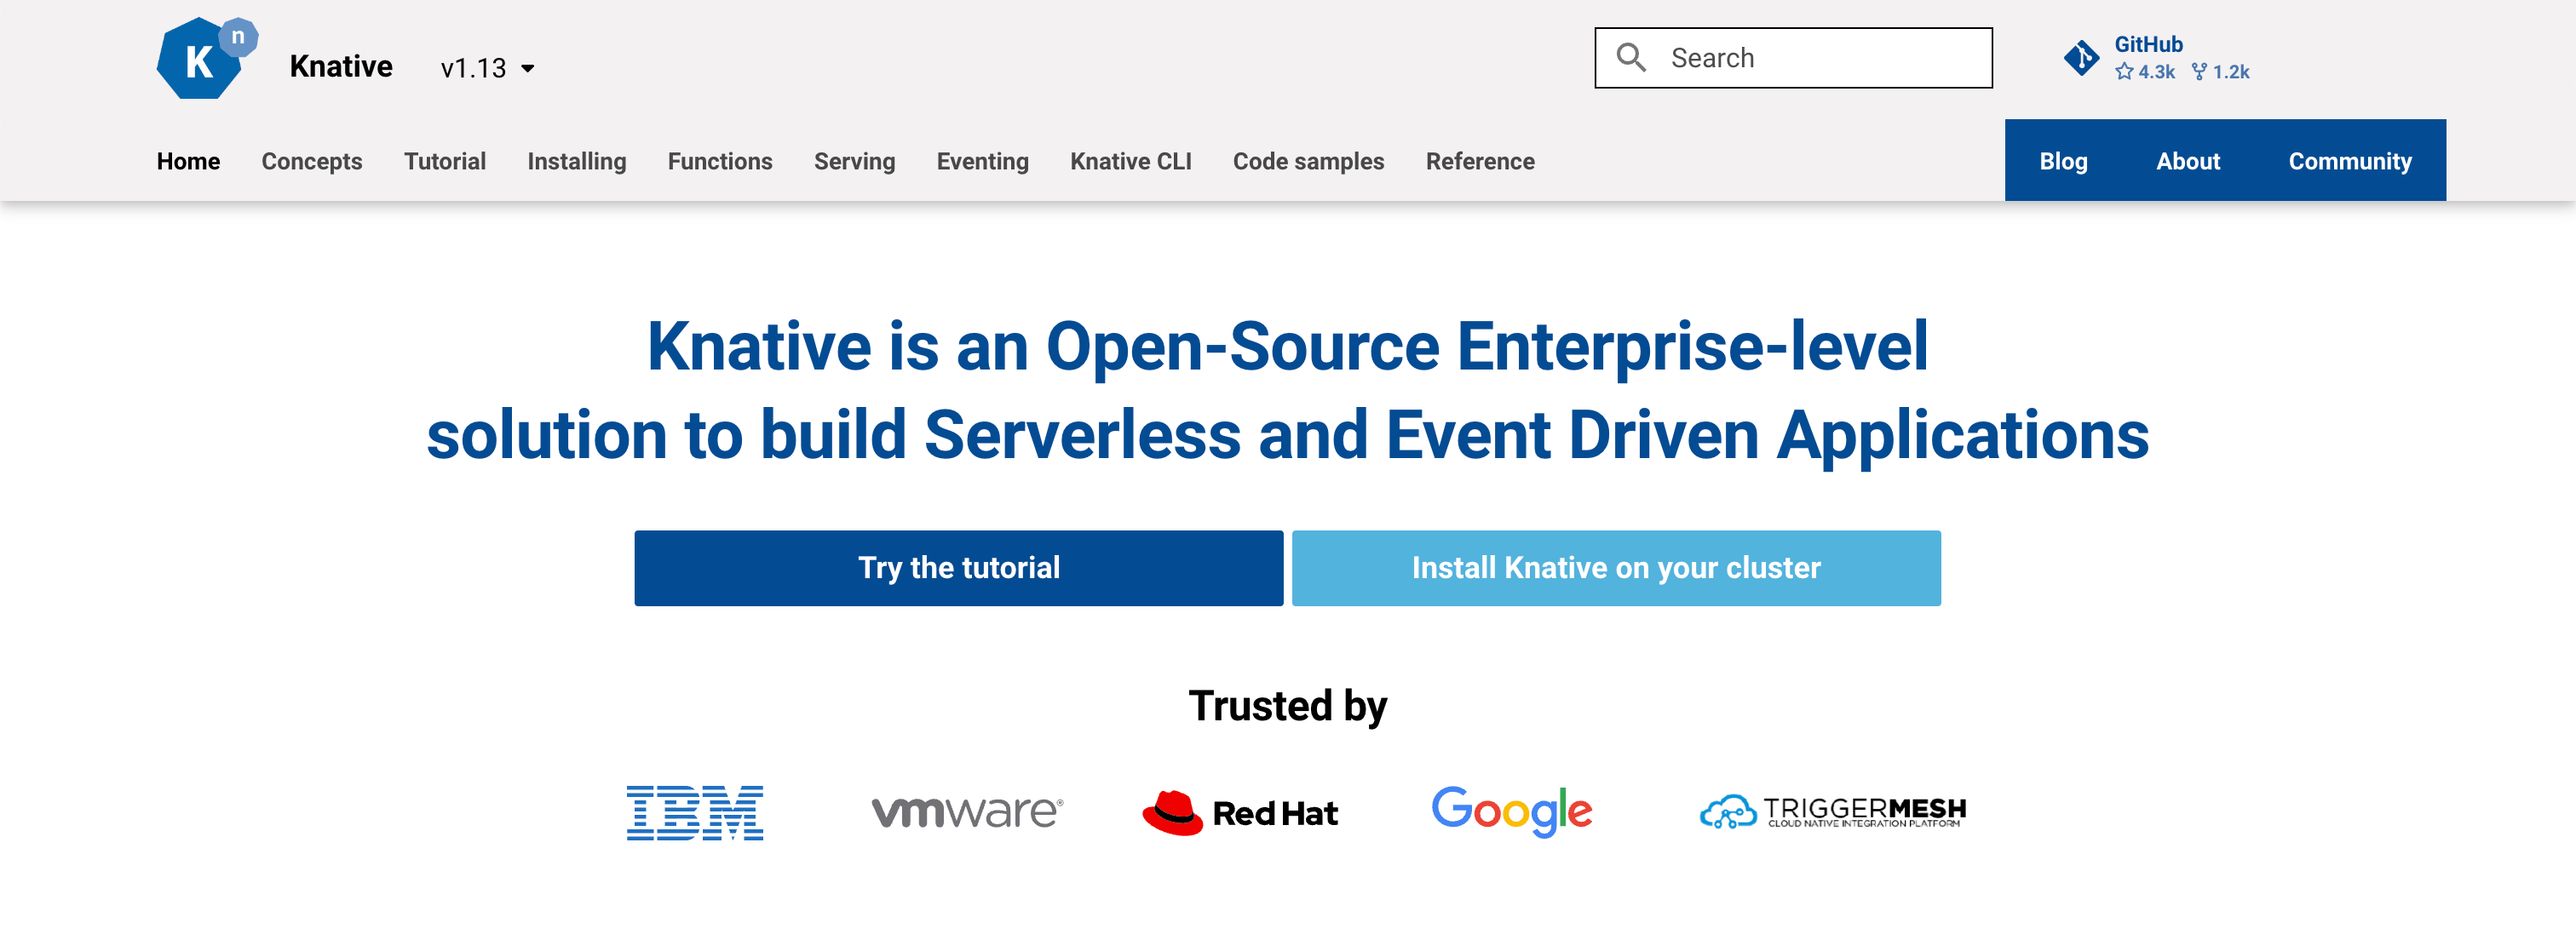
Task: Click the Knative site title text
Action: pos(341,66)
